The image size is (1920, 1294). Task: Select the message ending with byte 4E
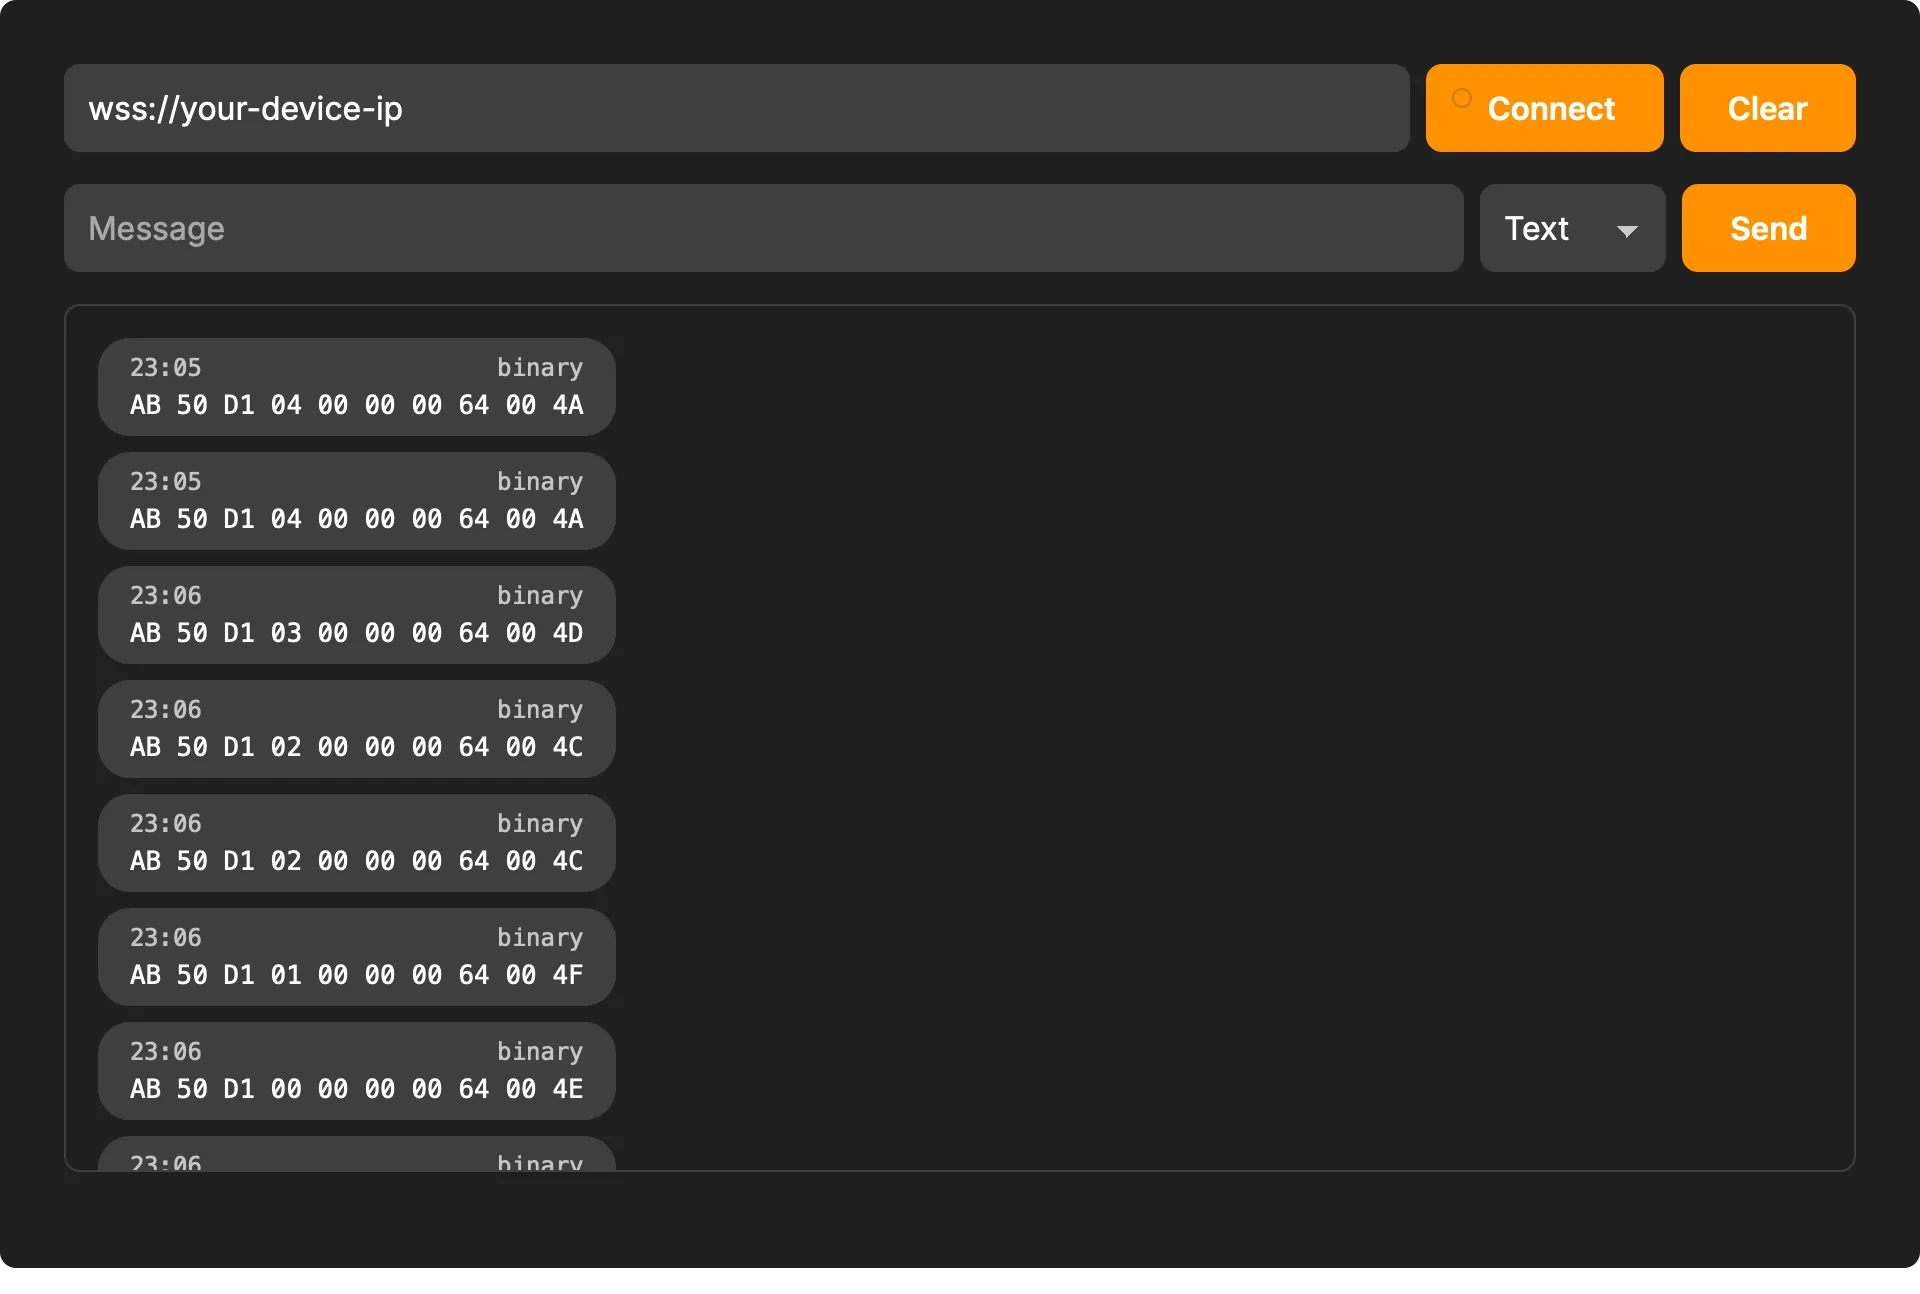[356, 1070]
